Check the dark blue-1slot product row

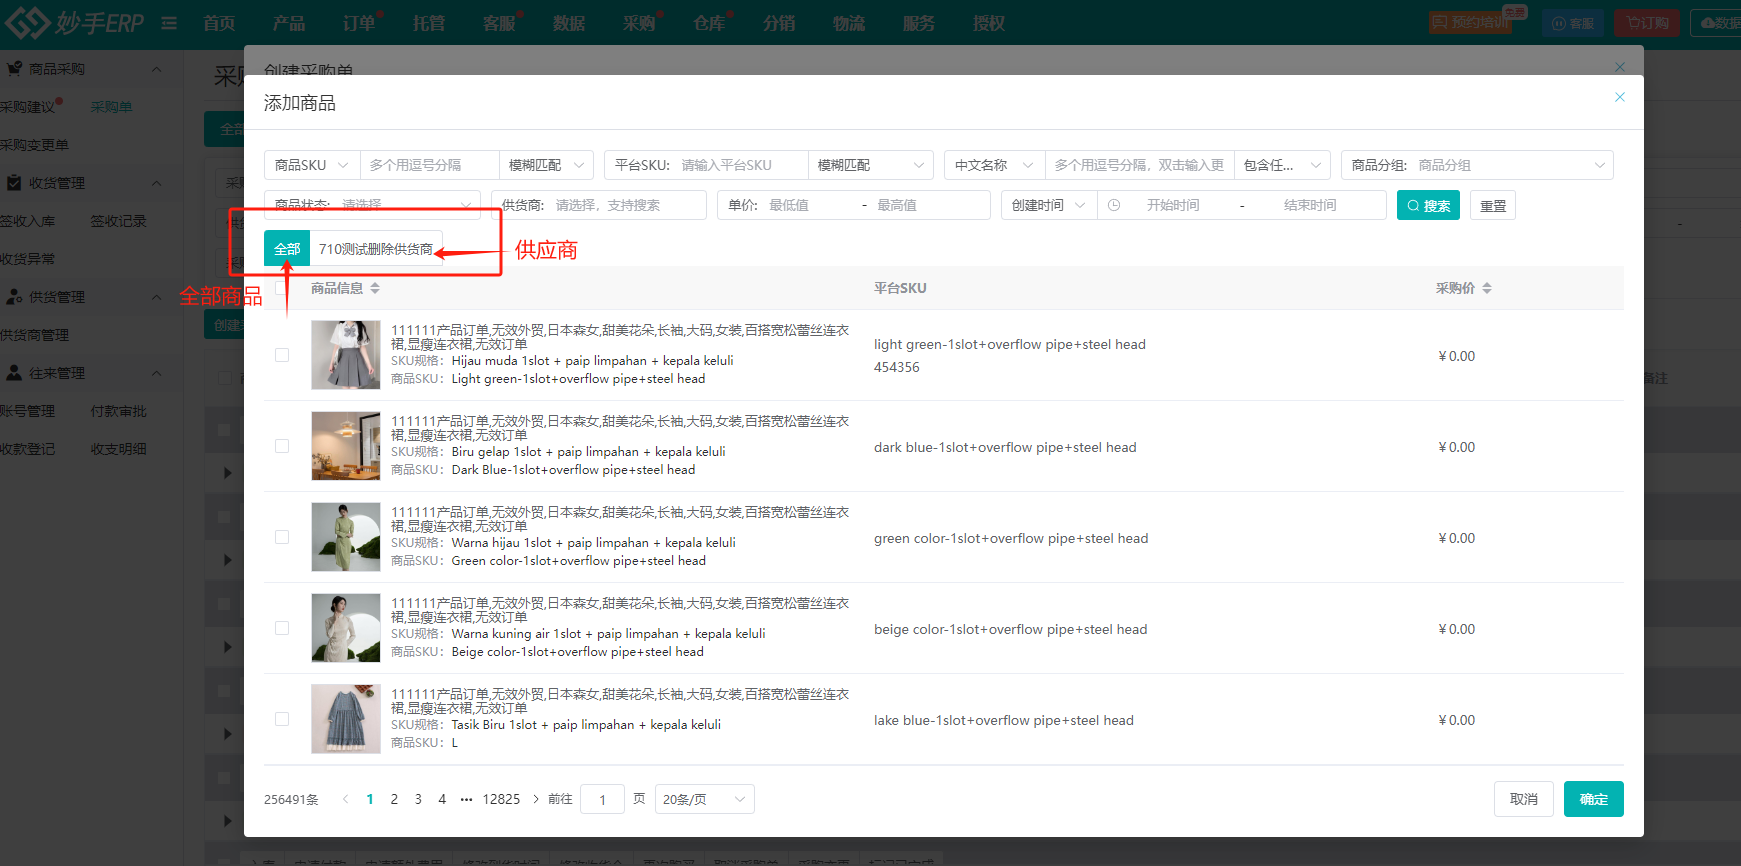282,446
